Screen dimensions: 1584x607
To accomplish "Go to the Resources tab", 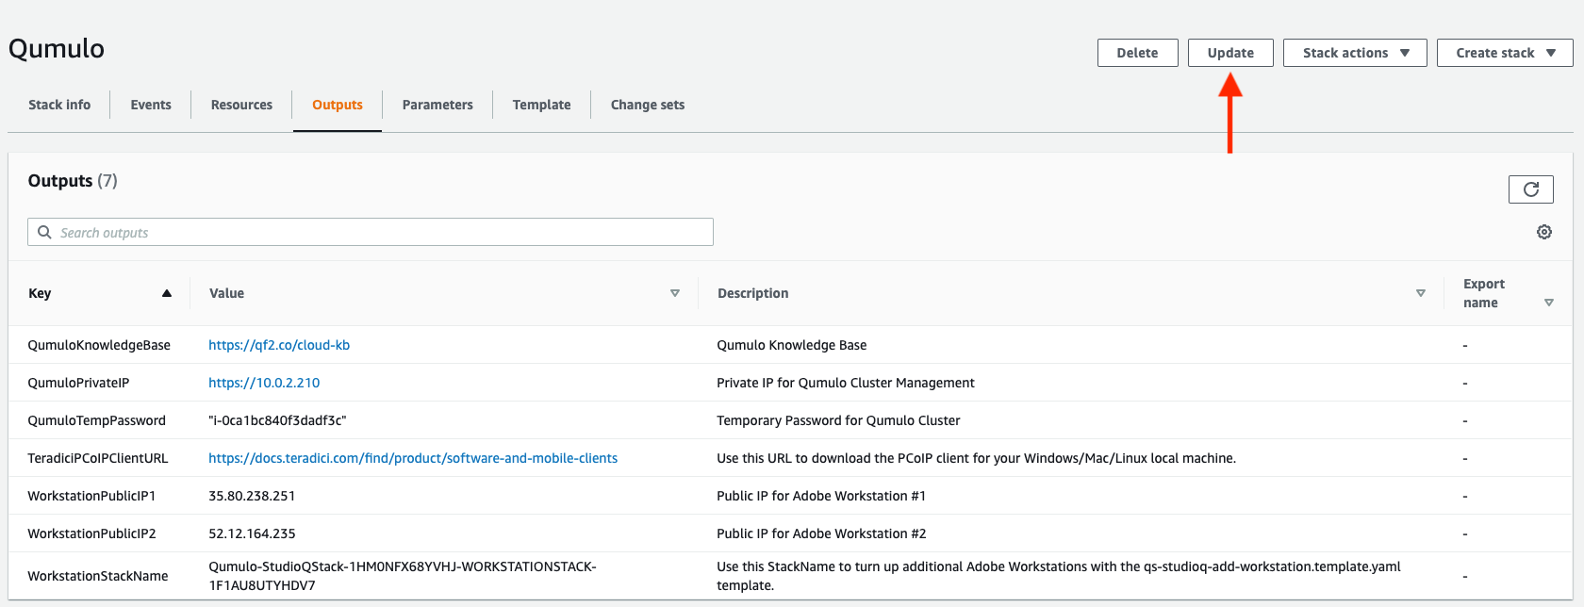I will 241,105.
